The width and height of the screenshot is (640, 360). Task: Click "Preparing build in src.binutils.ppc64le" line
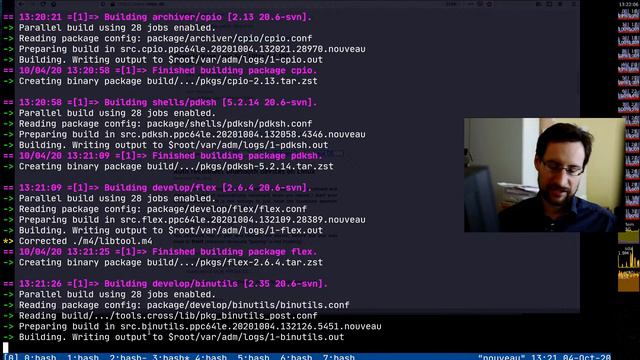point(192,326)
